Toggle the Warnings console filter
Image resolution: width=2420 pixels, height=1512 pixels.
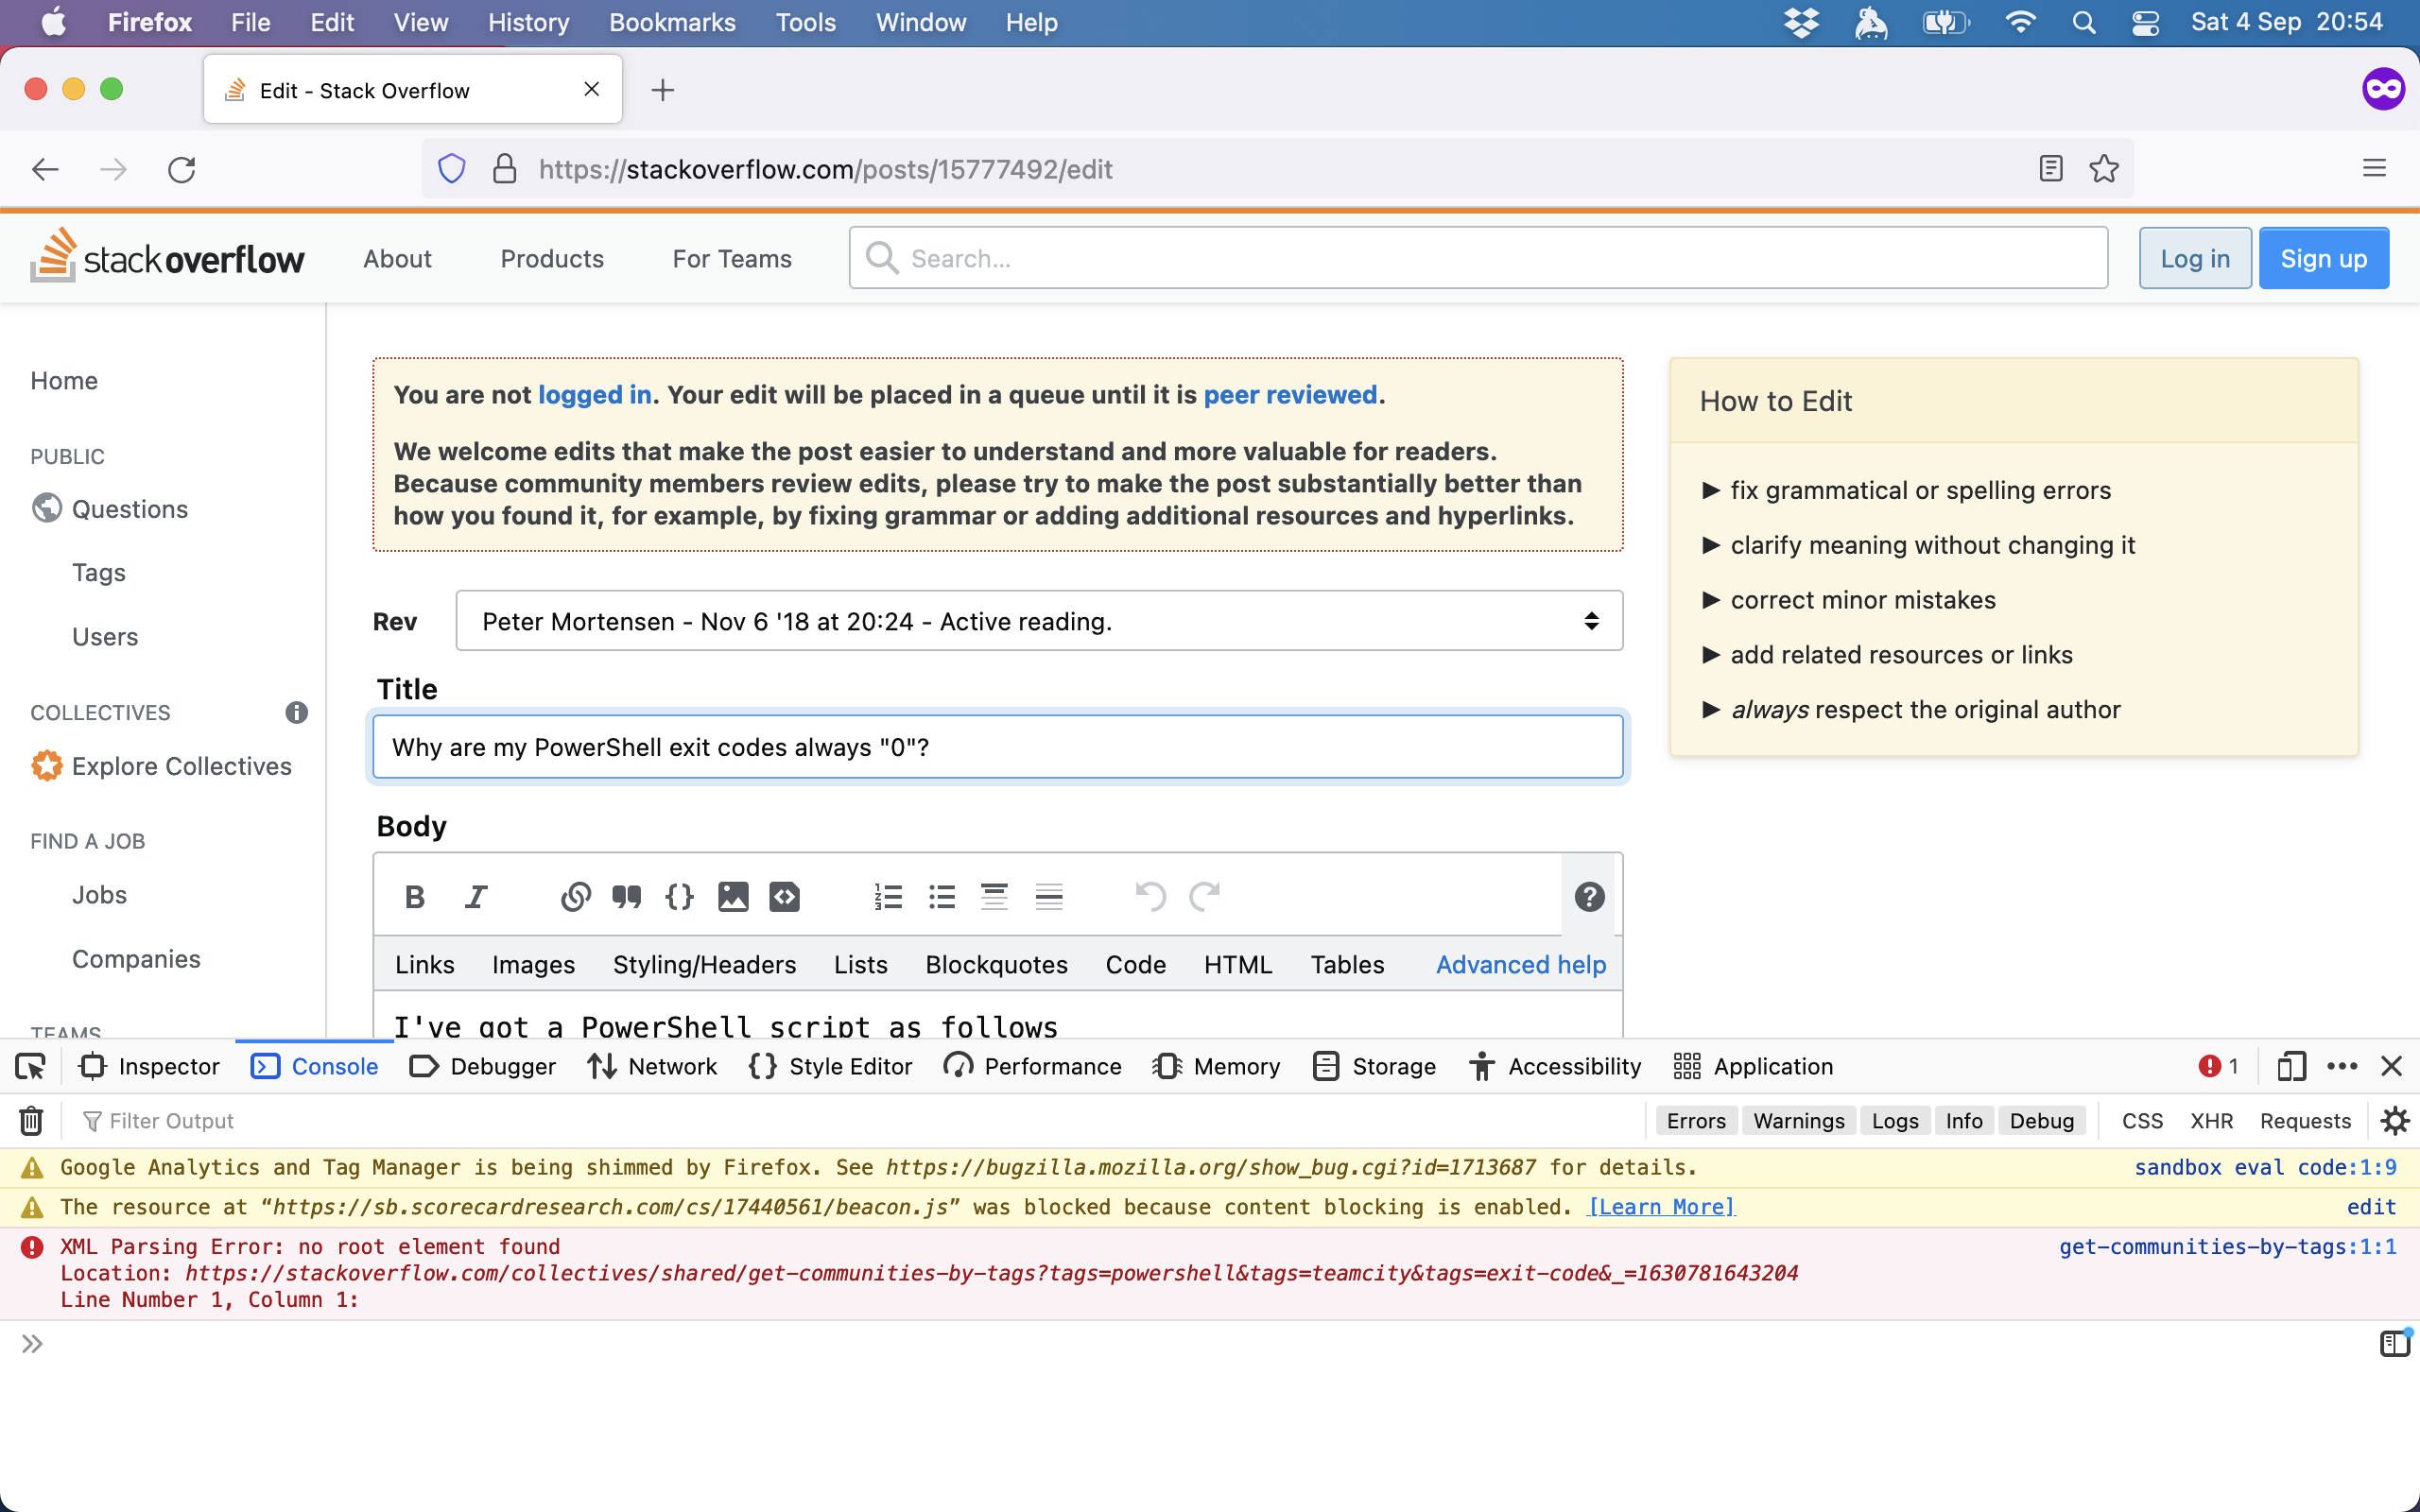click(x=1799, y=1121)
